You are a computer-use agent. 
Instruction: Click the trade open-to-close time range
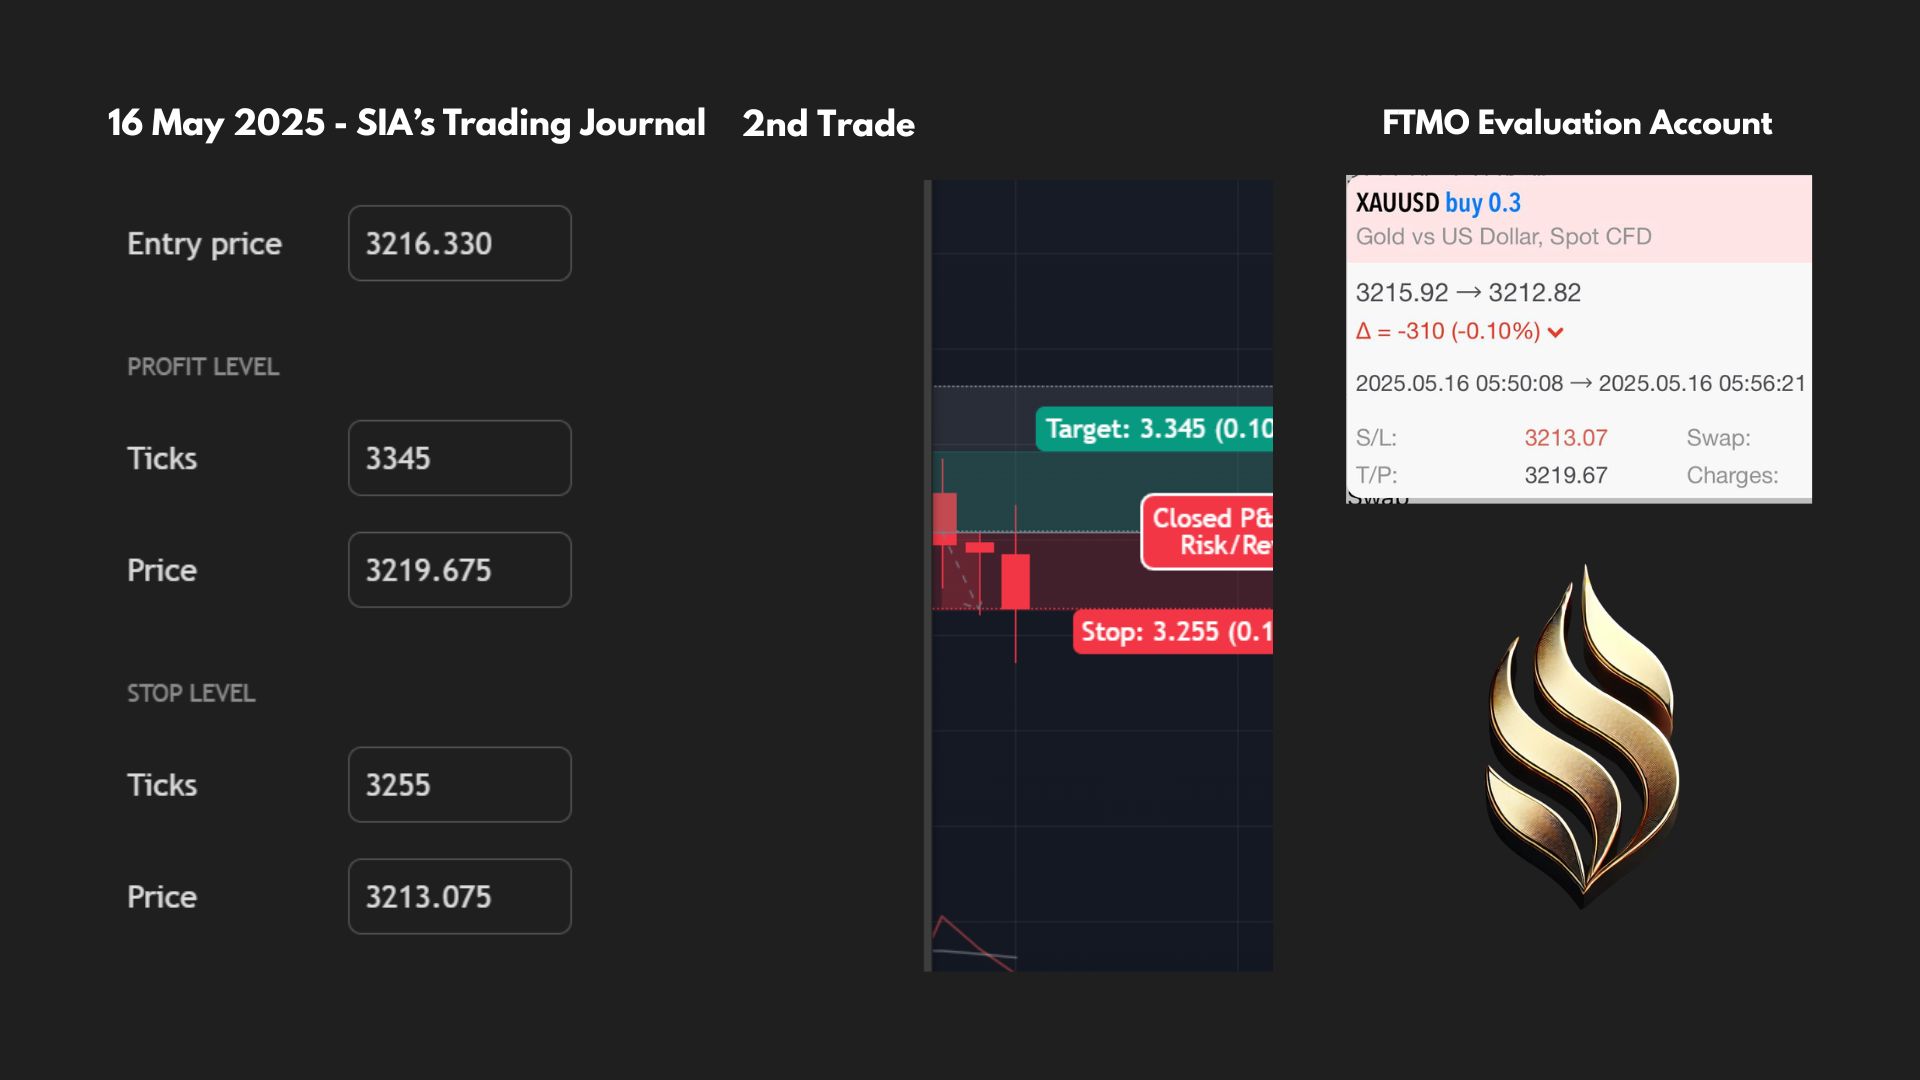(x=1580, y=384)
